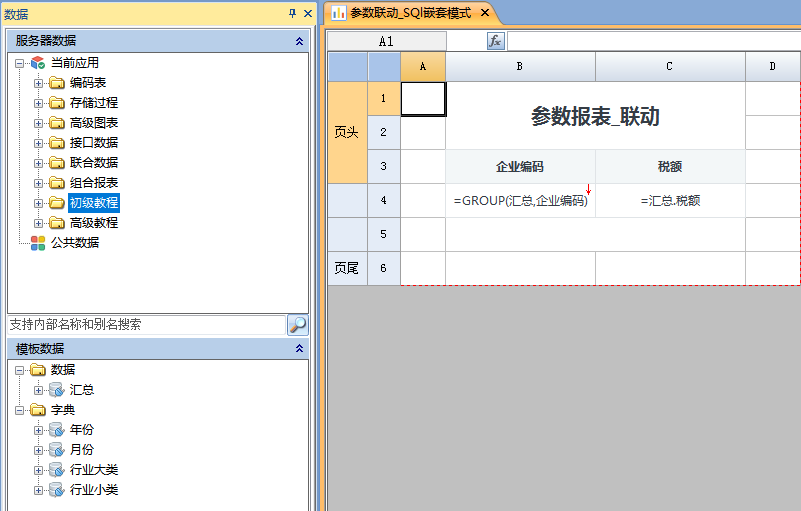The width and height of the screenshot is (801, 511).
Task: Select the 初级教程 tree item
Action: click(x=93, y=203)
